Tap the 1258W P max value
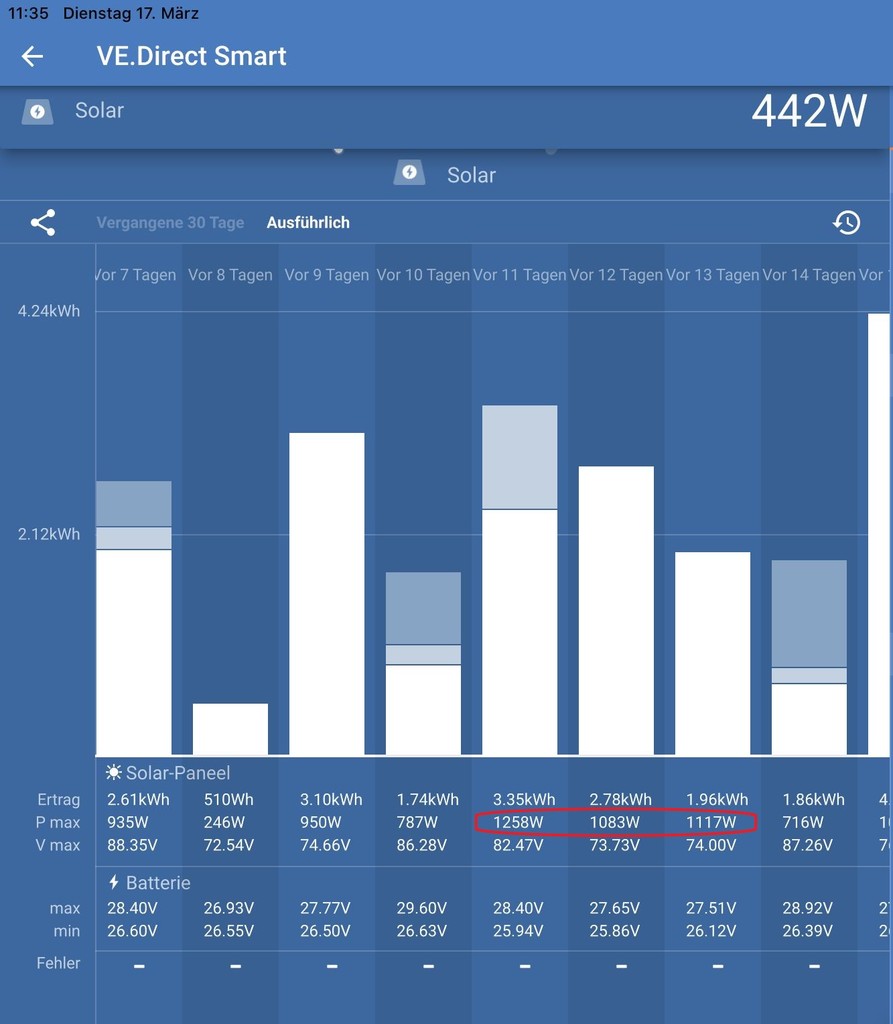The width and height of the screenshot is (893, 1024). [x=518, y=822]
